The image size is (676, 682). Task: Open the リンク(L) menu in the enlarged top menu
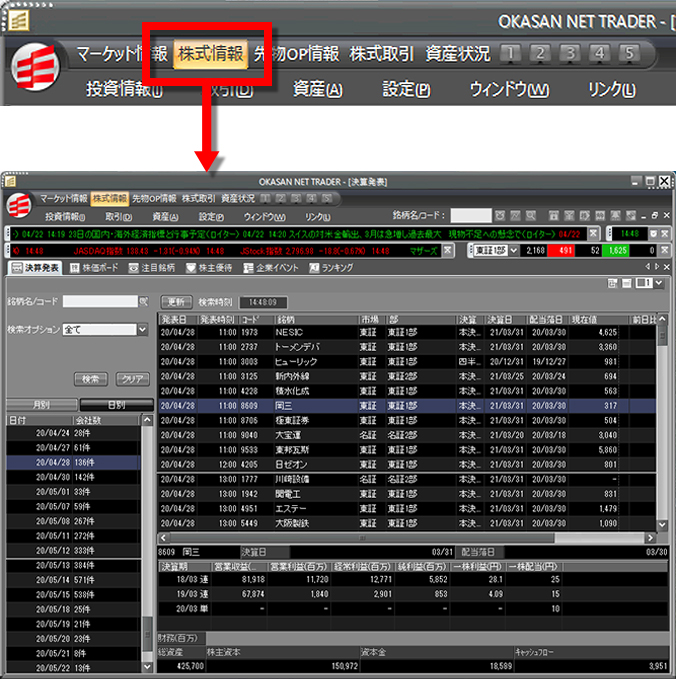click(x=612, y=89)
